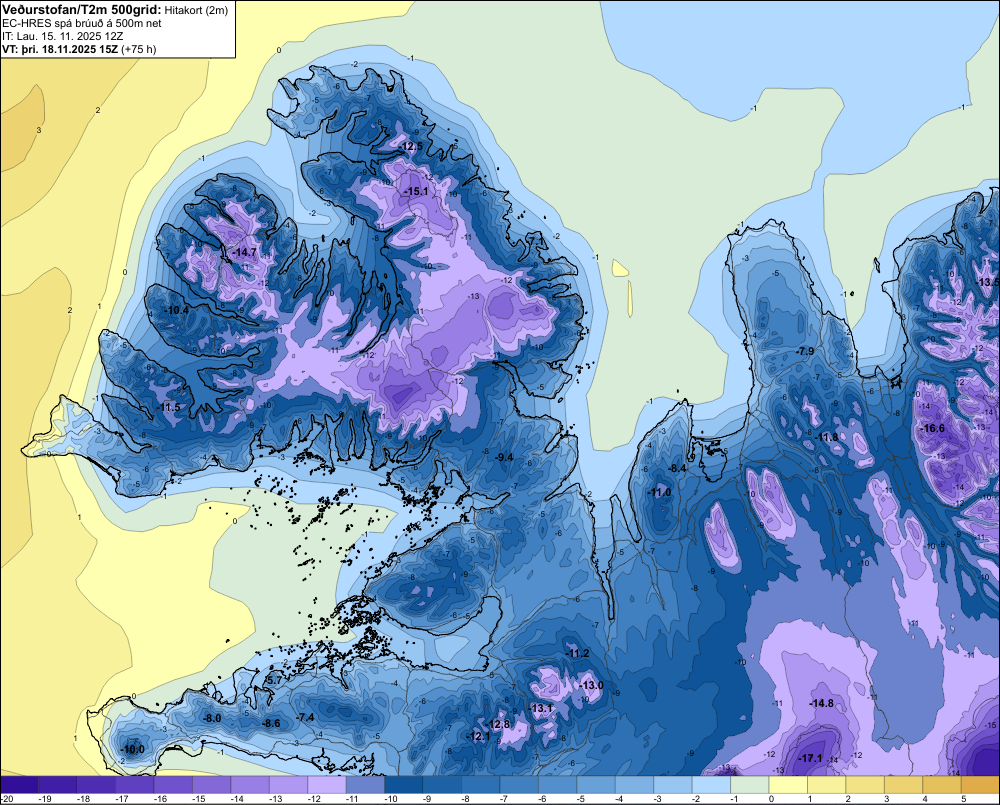Click the '-16.6' temperature value
Viewport: 1000px width, 805px height.
tap(932, 428)
